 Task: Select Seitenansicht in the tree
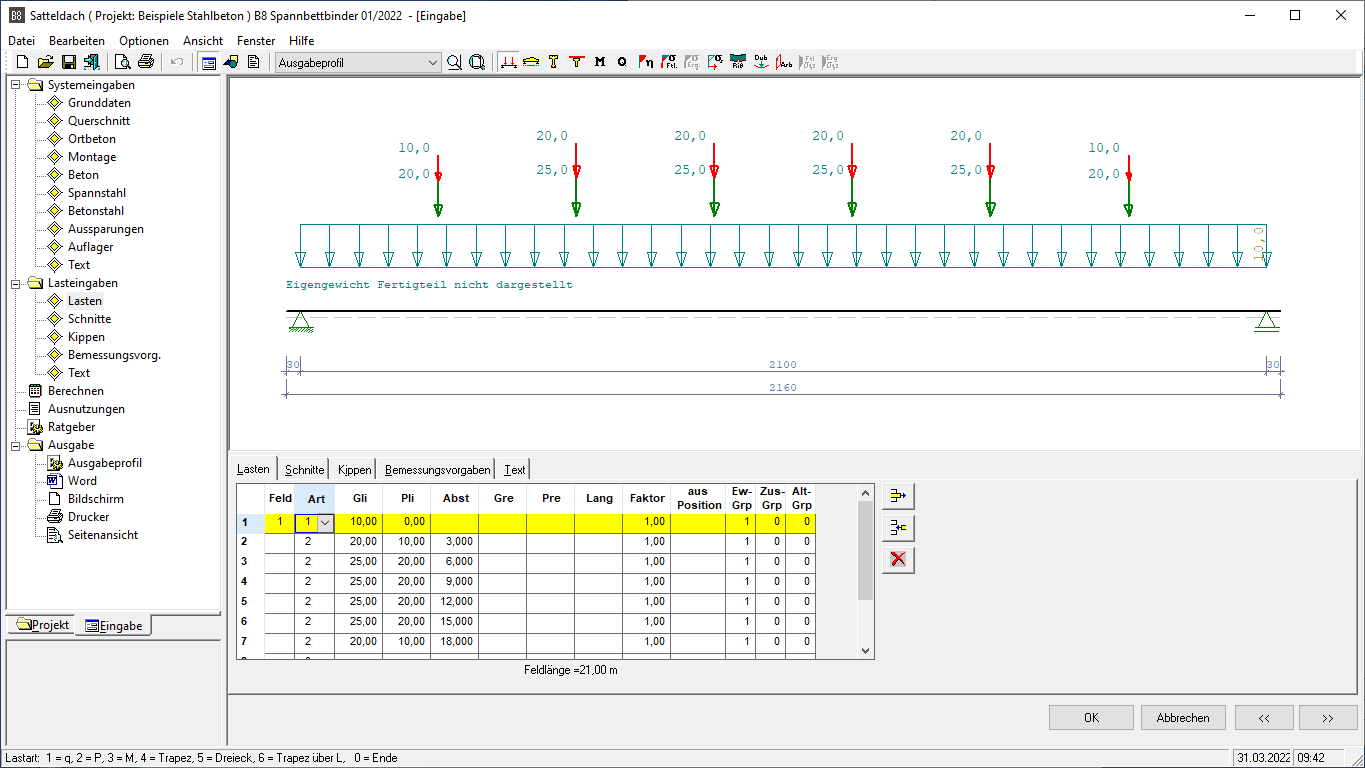click(103, 535)
